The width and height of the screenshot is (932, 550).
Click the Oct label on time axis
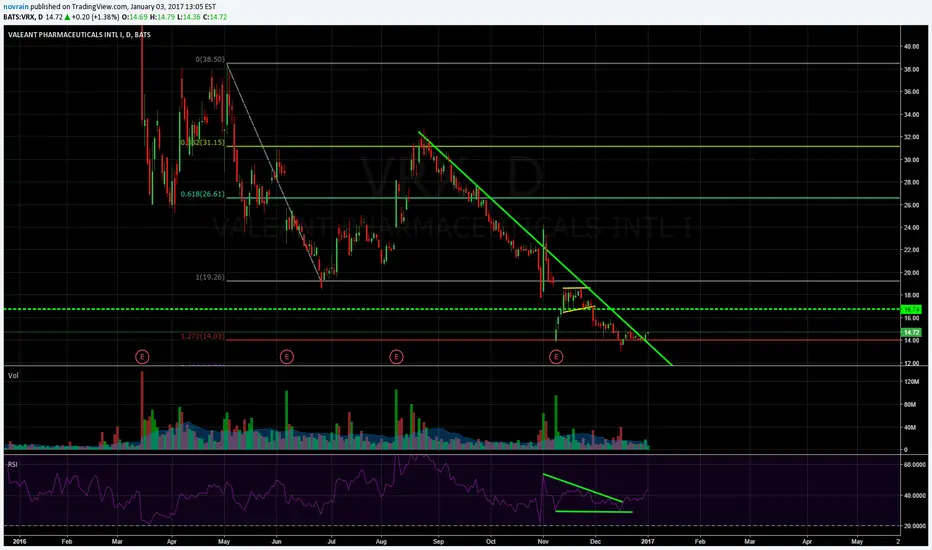pos(491,542)
